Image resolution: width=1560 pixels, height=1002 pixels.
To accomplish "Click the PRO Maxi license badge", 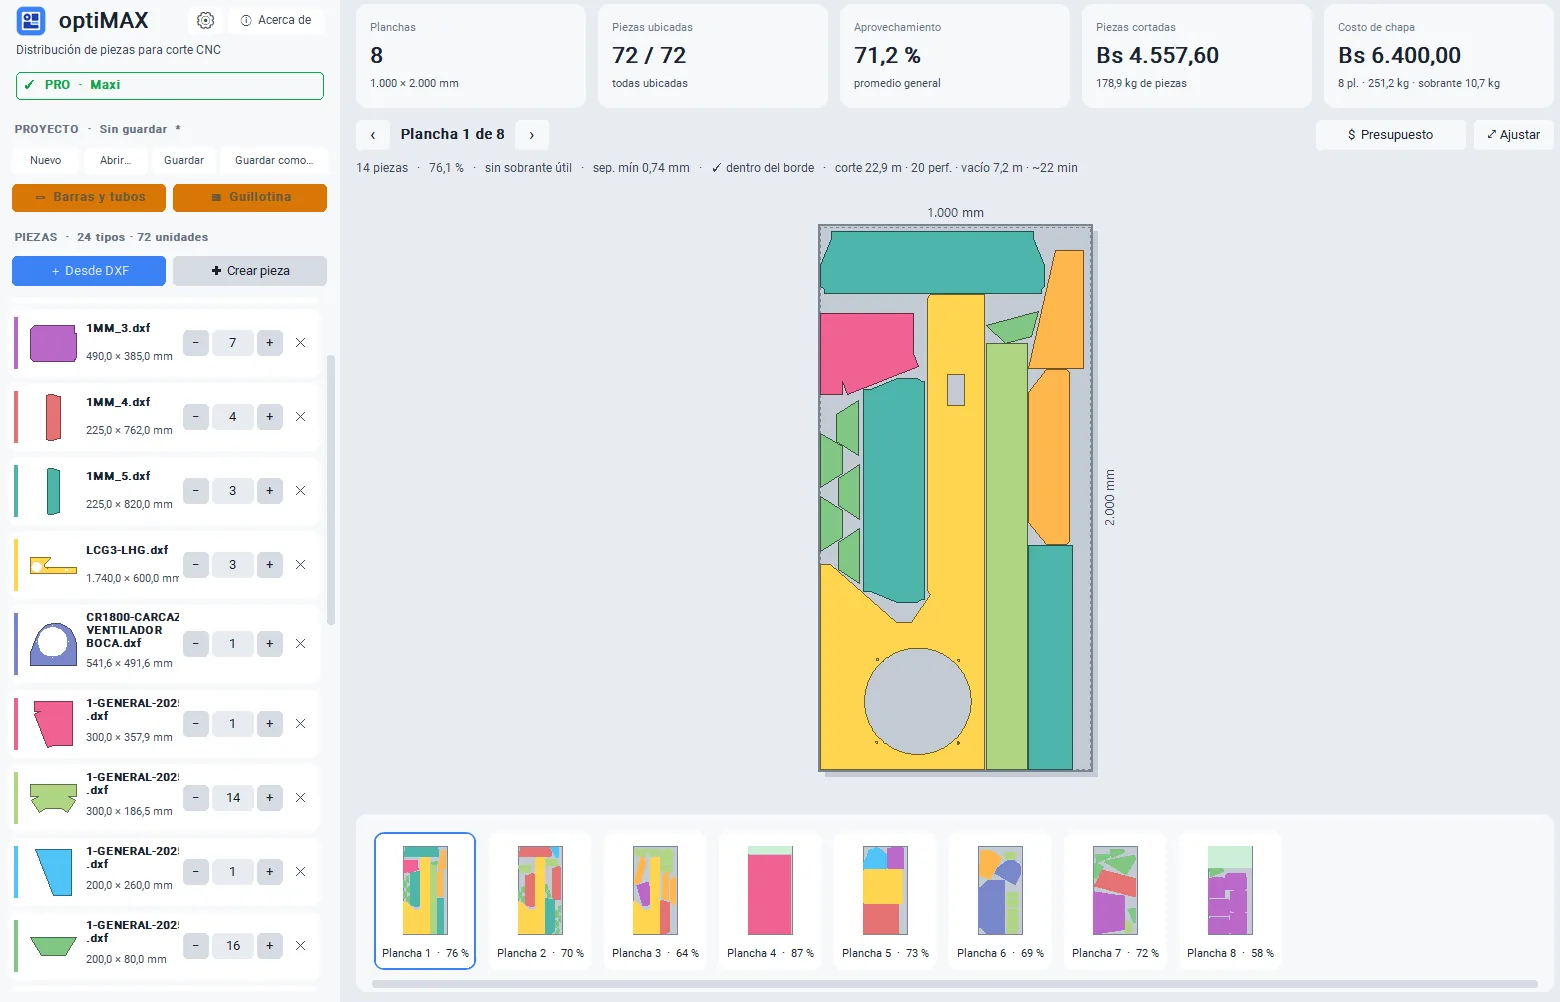I will click(x=170, y=86).
